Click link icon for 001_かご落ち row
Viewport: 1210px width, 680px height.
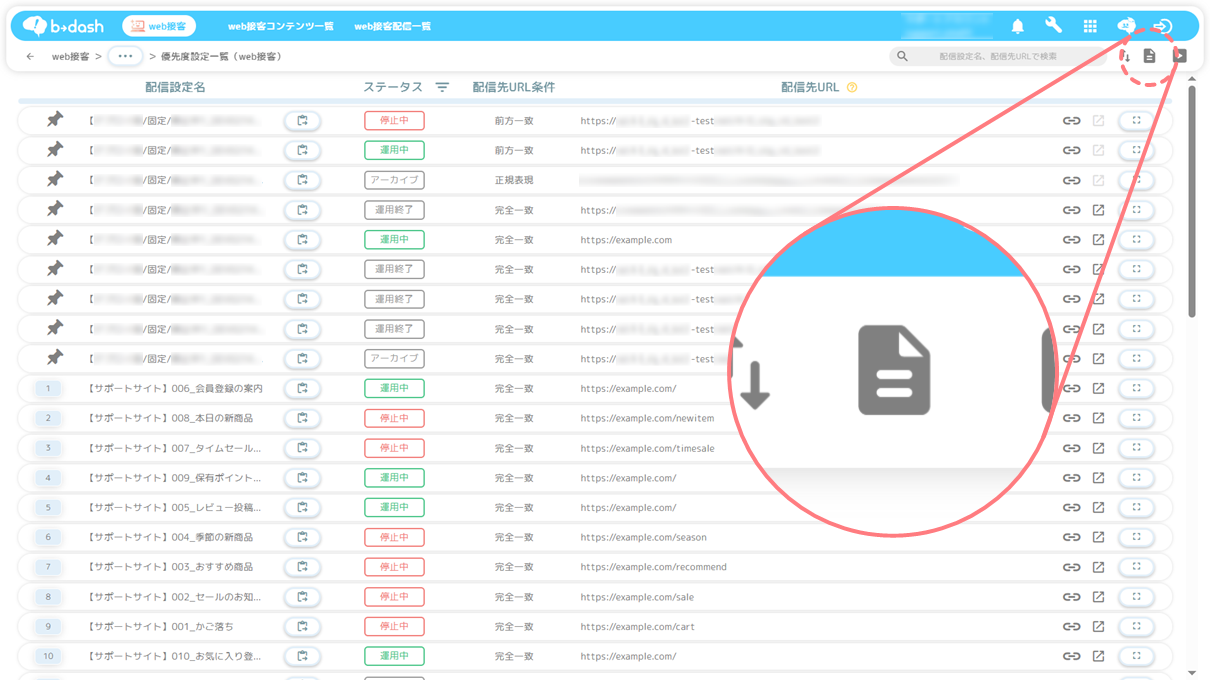click(x=1071, y=627)
